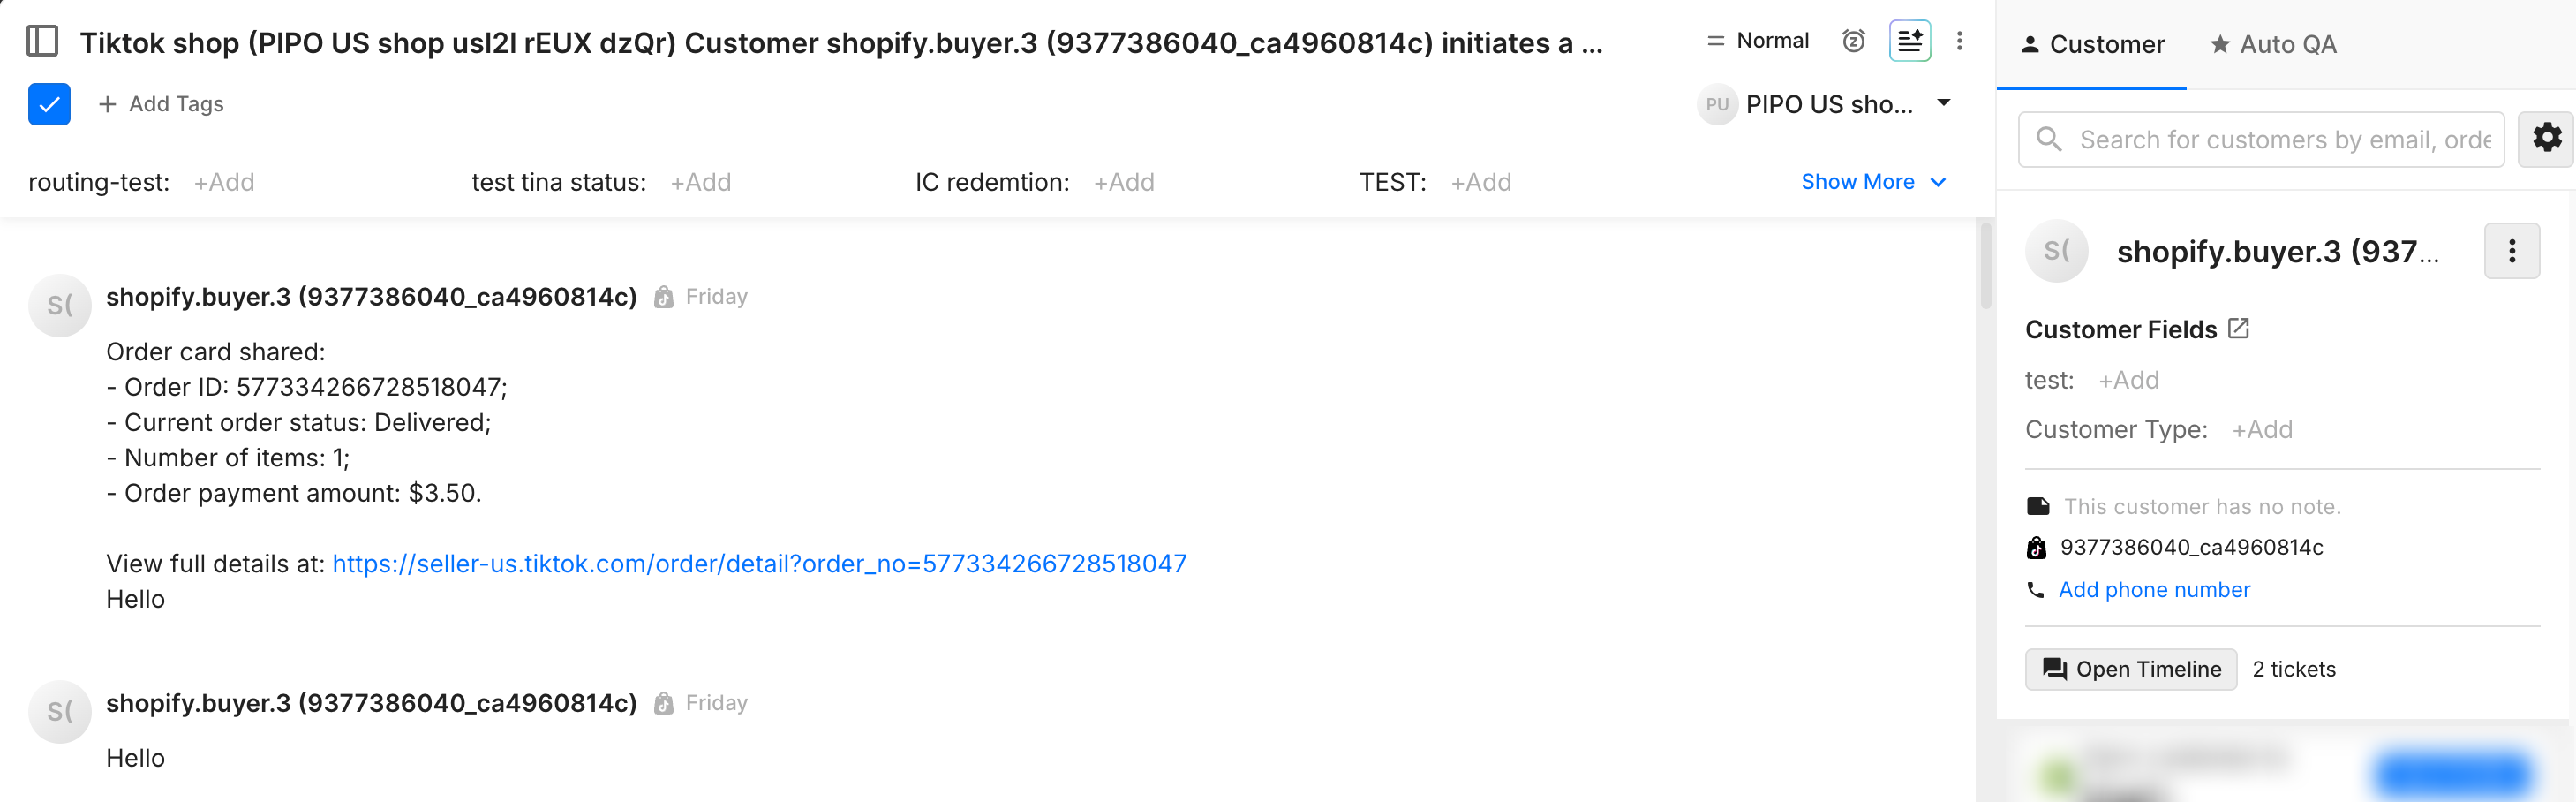Open customer sidebar settings gear
The image size is (2576, 802).
(x=2546, y=138)
